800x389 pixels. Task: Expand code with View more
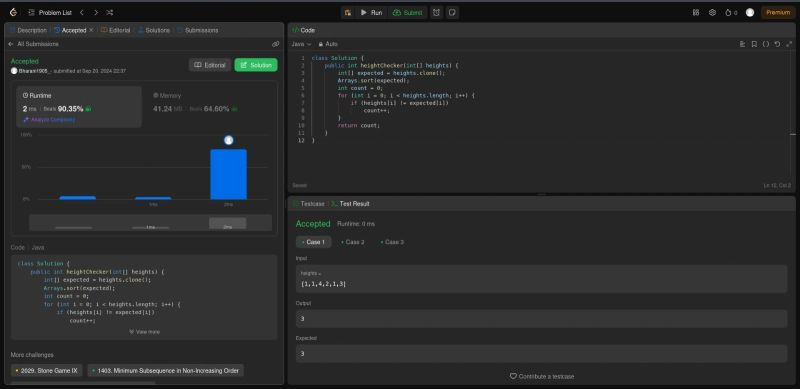point(144,332)
